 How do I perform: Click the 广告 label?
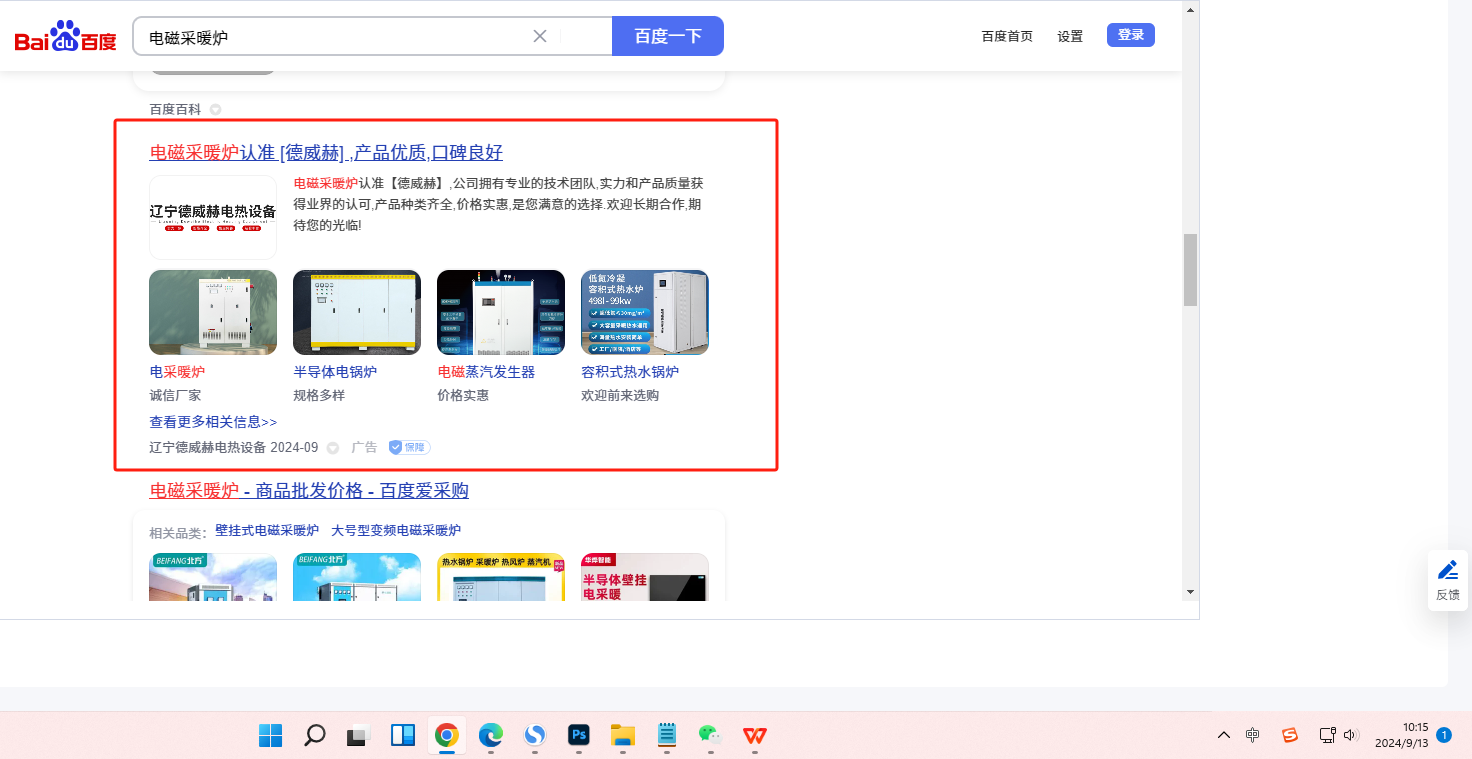pos(364,447)
